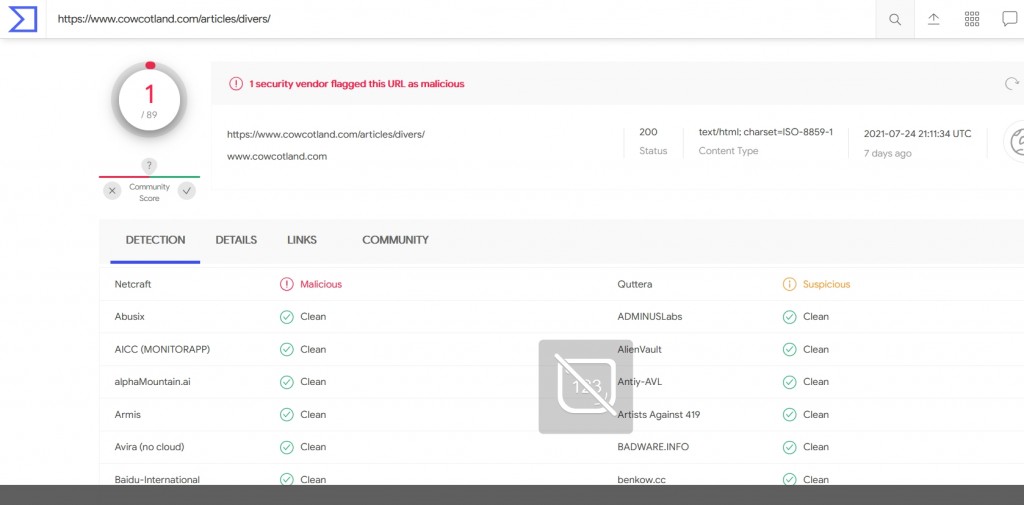Click the community score question mark
This screenshot has height=505, width=1024.
point(150,165)
